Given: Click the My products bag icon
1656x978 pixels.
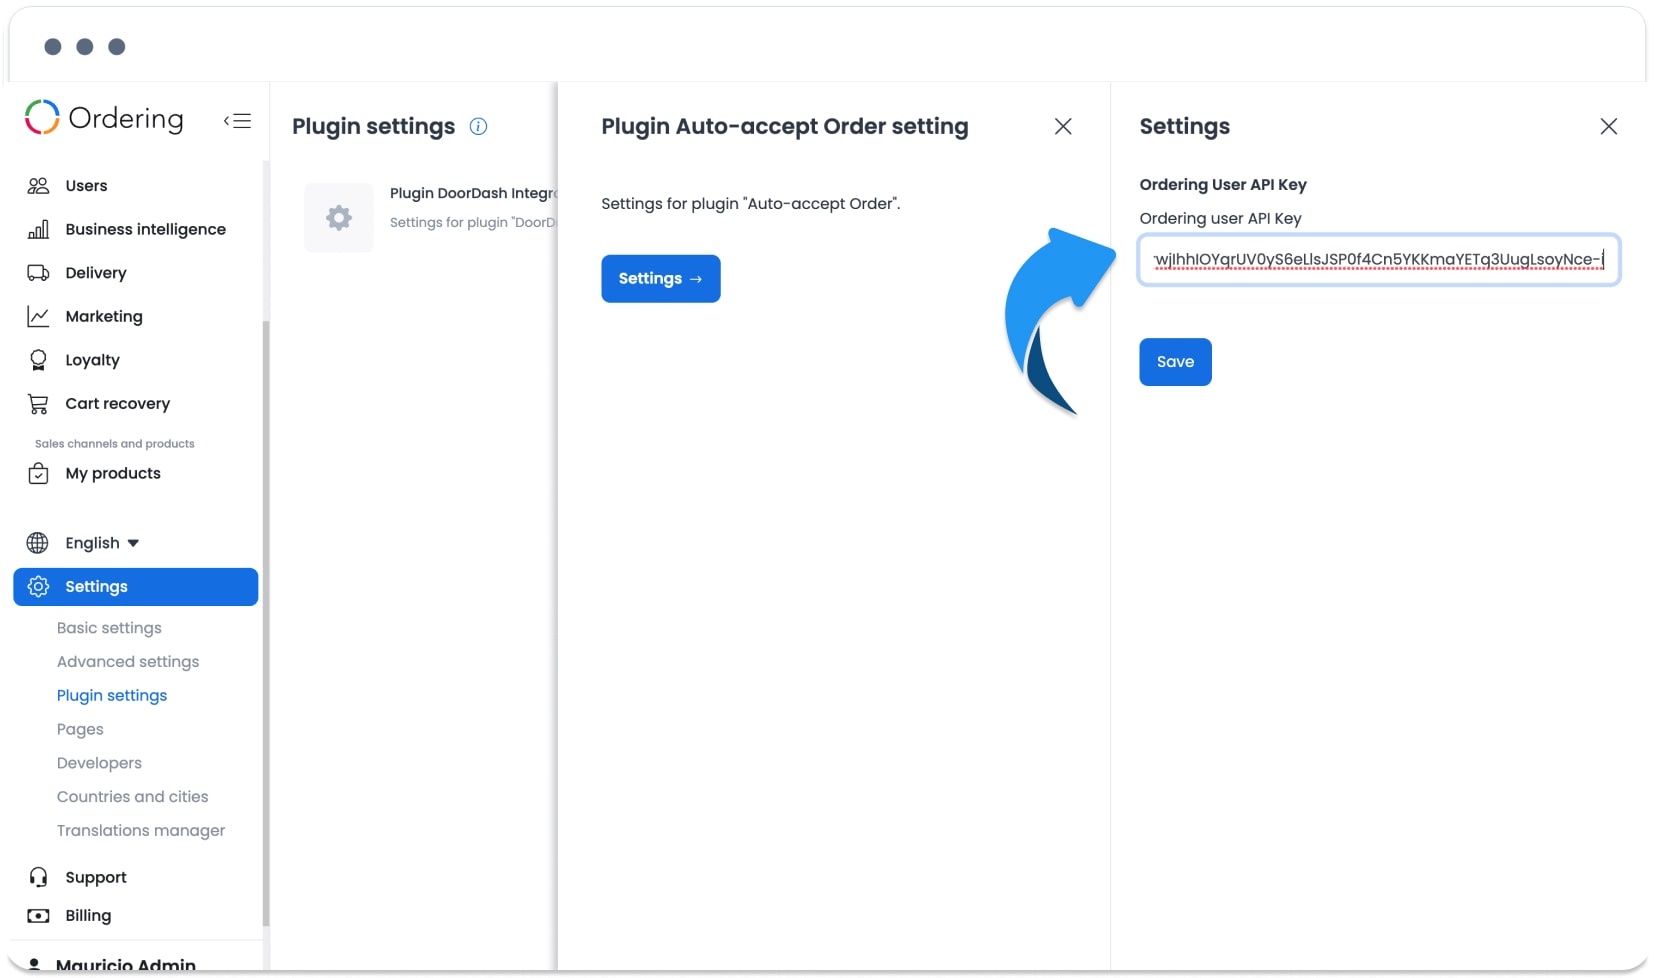Looking at the screenshot, I should coord(38,474).
